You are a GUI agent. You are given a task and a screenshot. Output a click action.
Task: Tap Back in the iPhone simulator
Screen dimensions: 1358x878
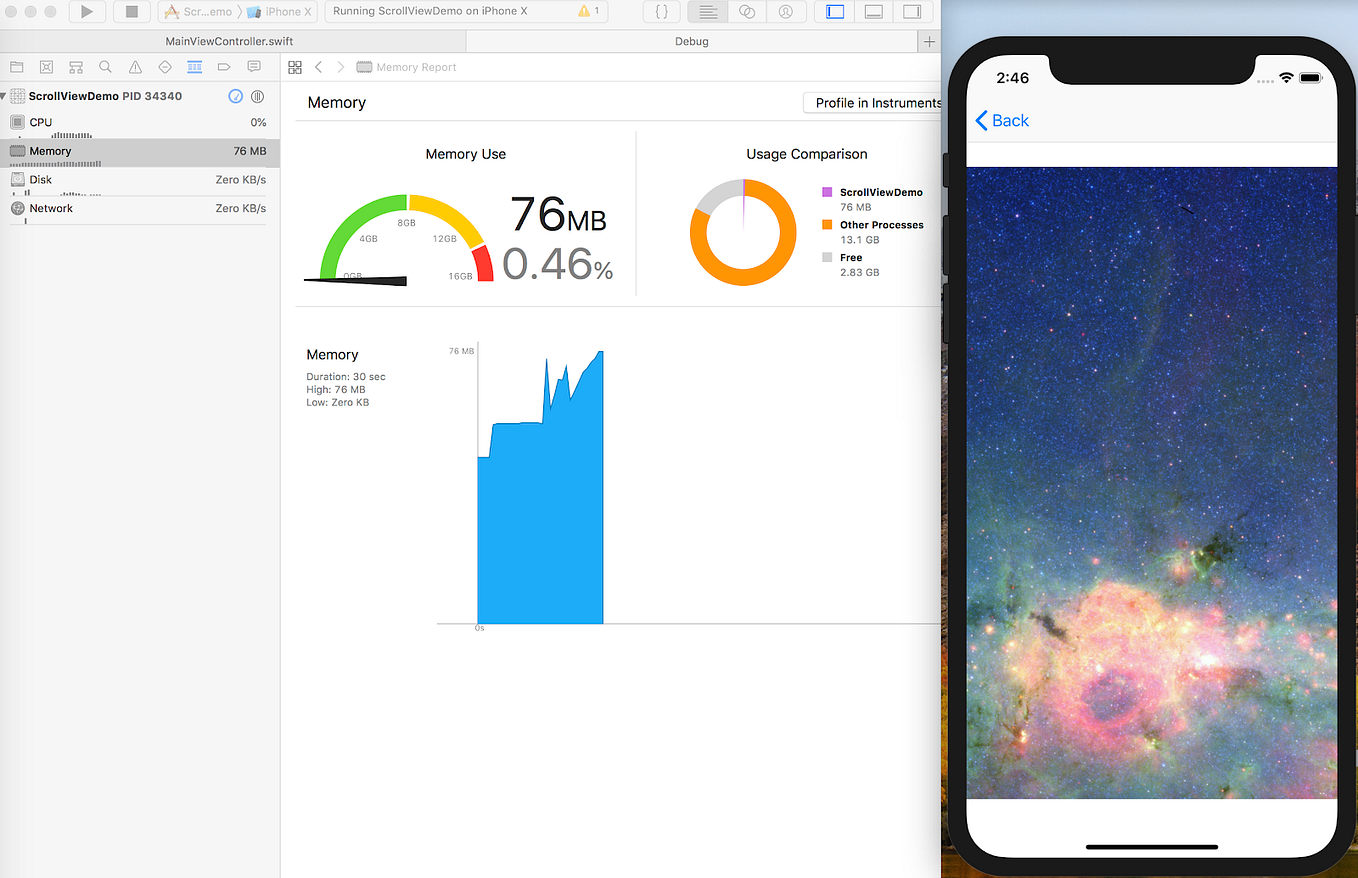pyautogui.click(x=1001, y=120)
